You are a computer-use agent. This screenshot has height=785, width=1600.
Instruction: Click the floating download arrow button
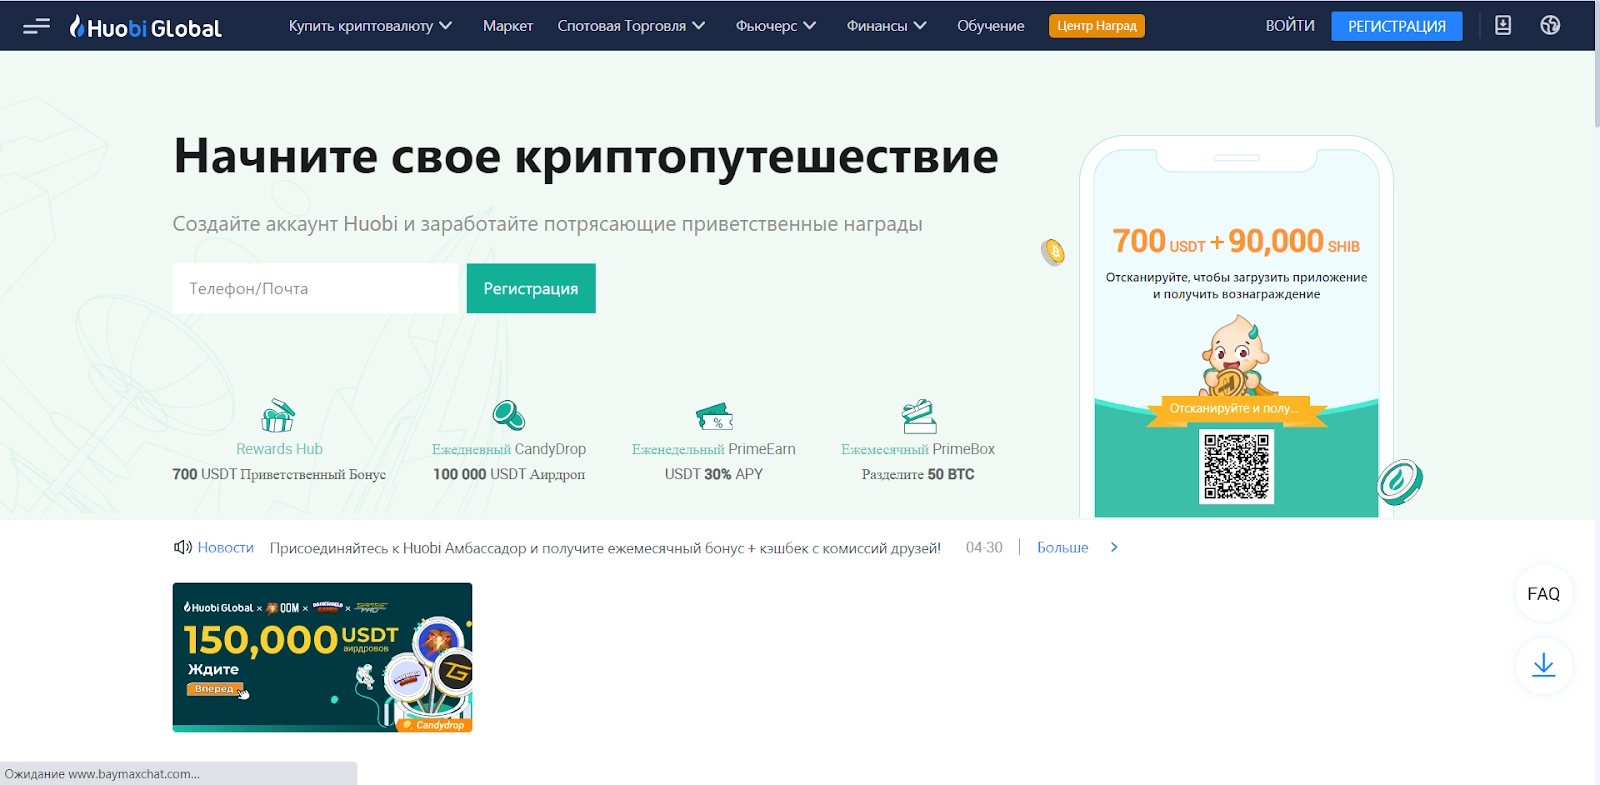[1544, 665]
